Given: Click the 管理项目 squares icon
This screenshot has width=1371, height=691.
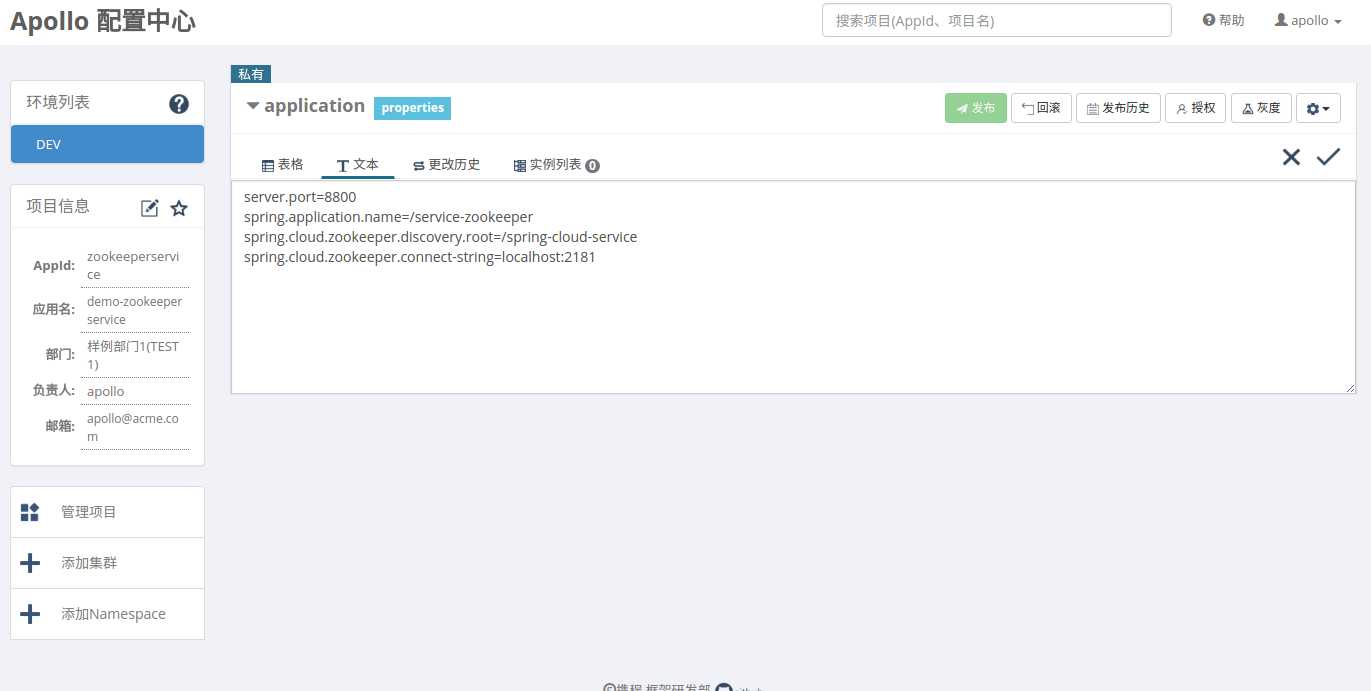Looking at the screenshot, I should tap(30, 512).
